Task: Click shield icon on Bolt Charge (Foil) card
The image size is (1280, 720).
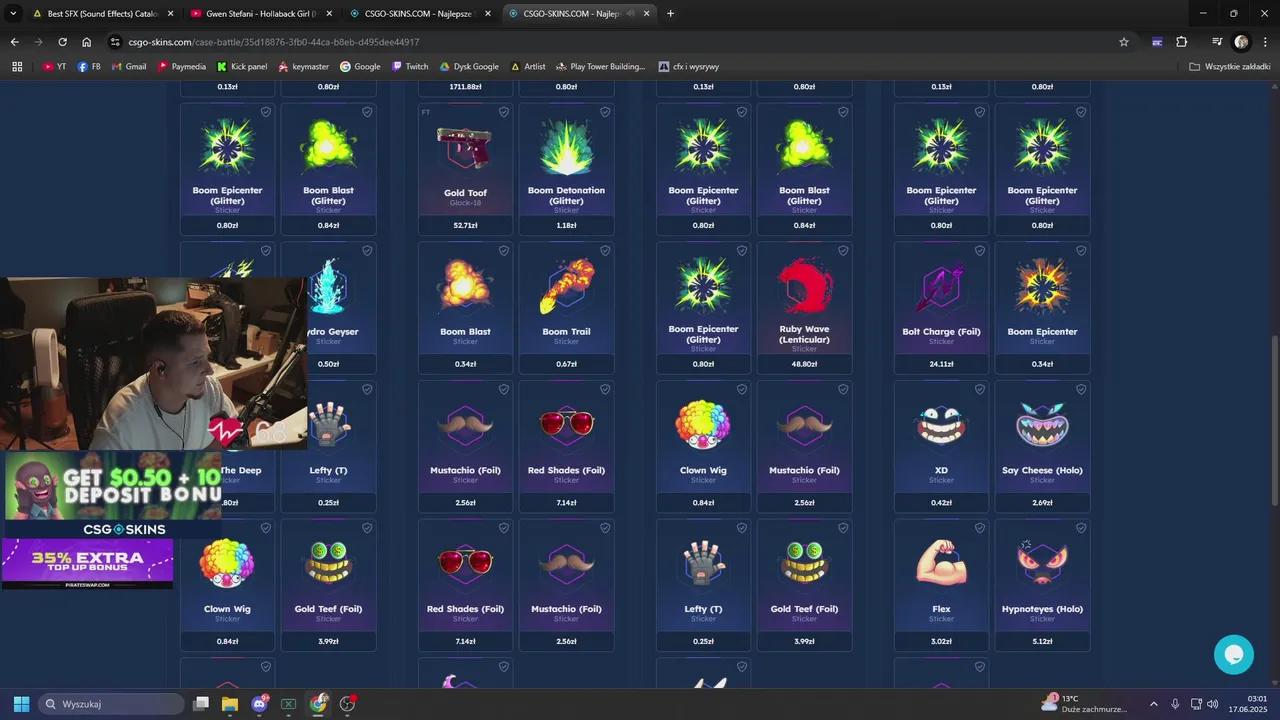Action: 980,251
